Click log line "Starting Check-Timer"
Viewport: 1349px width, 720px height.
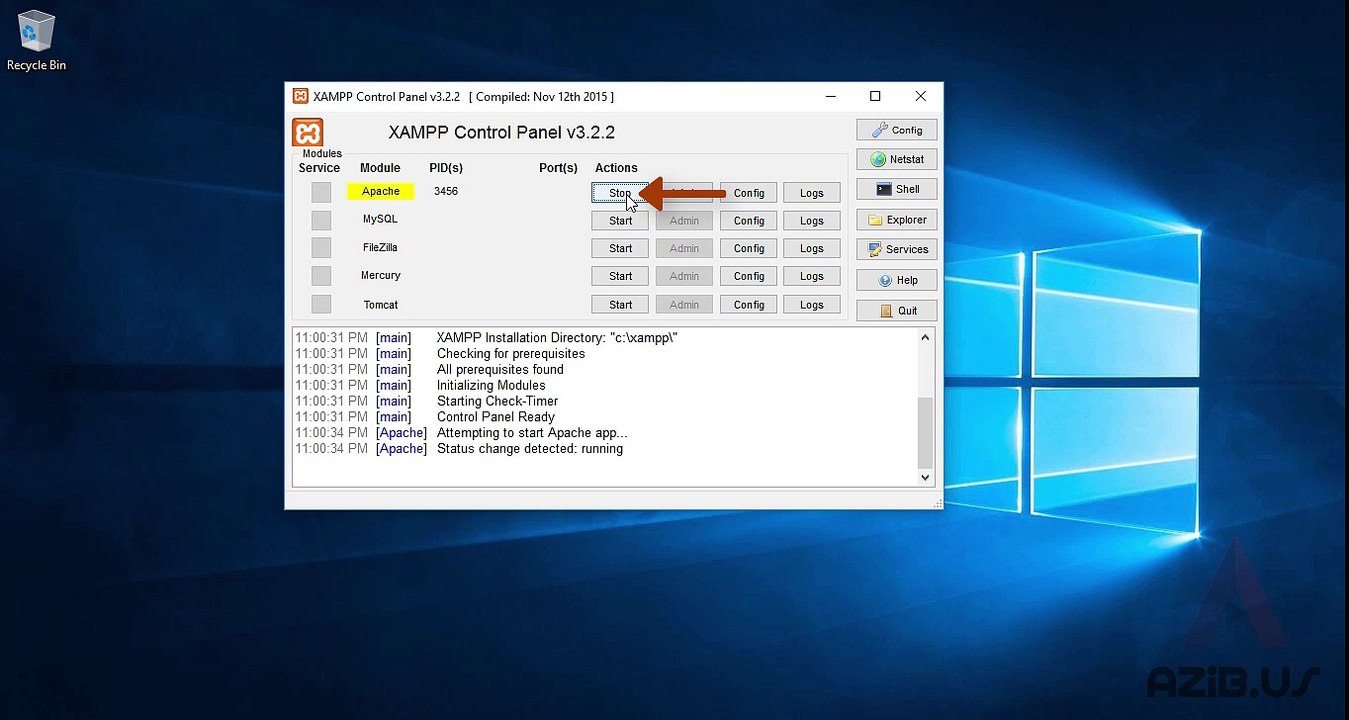[x=497, y=401]
